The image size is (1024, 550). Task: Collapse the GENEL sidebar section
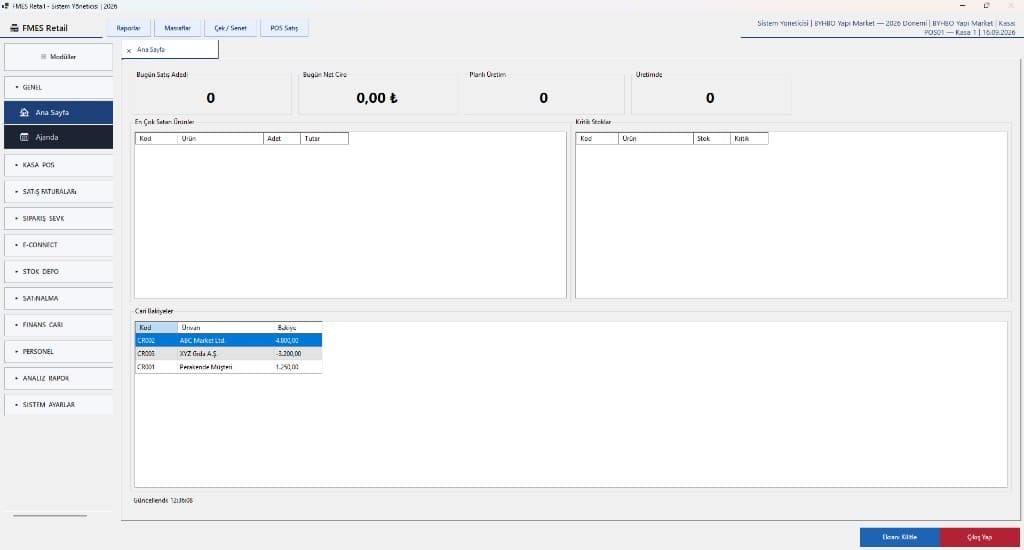coord(58,87)
